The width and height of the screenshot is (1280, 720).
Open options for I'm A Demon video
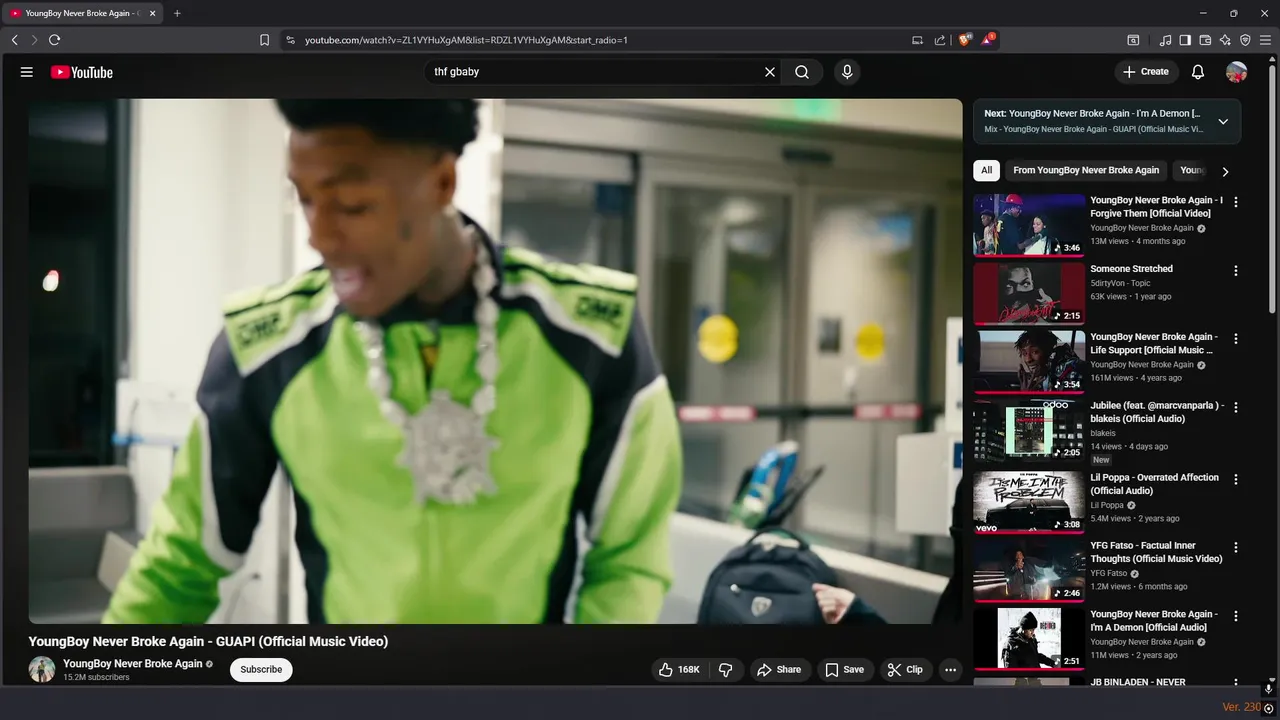pyautogui.click(x=1236, y=616)
